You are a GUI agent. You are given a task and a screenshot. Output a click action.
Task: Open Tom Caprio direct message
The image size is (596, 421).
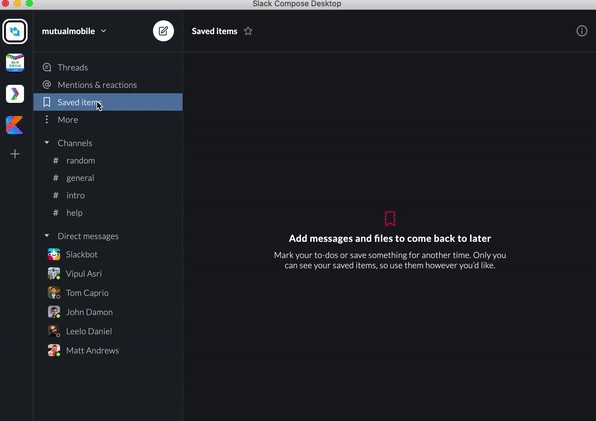click(x=108, y=293)
